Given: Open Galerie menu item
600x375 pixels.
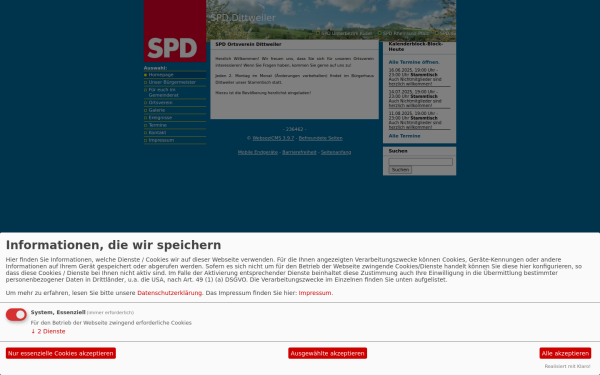Looking at the screenshot, I should click(157, 110).
